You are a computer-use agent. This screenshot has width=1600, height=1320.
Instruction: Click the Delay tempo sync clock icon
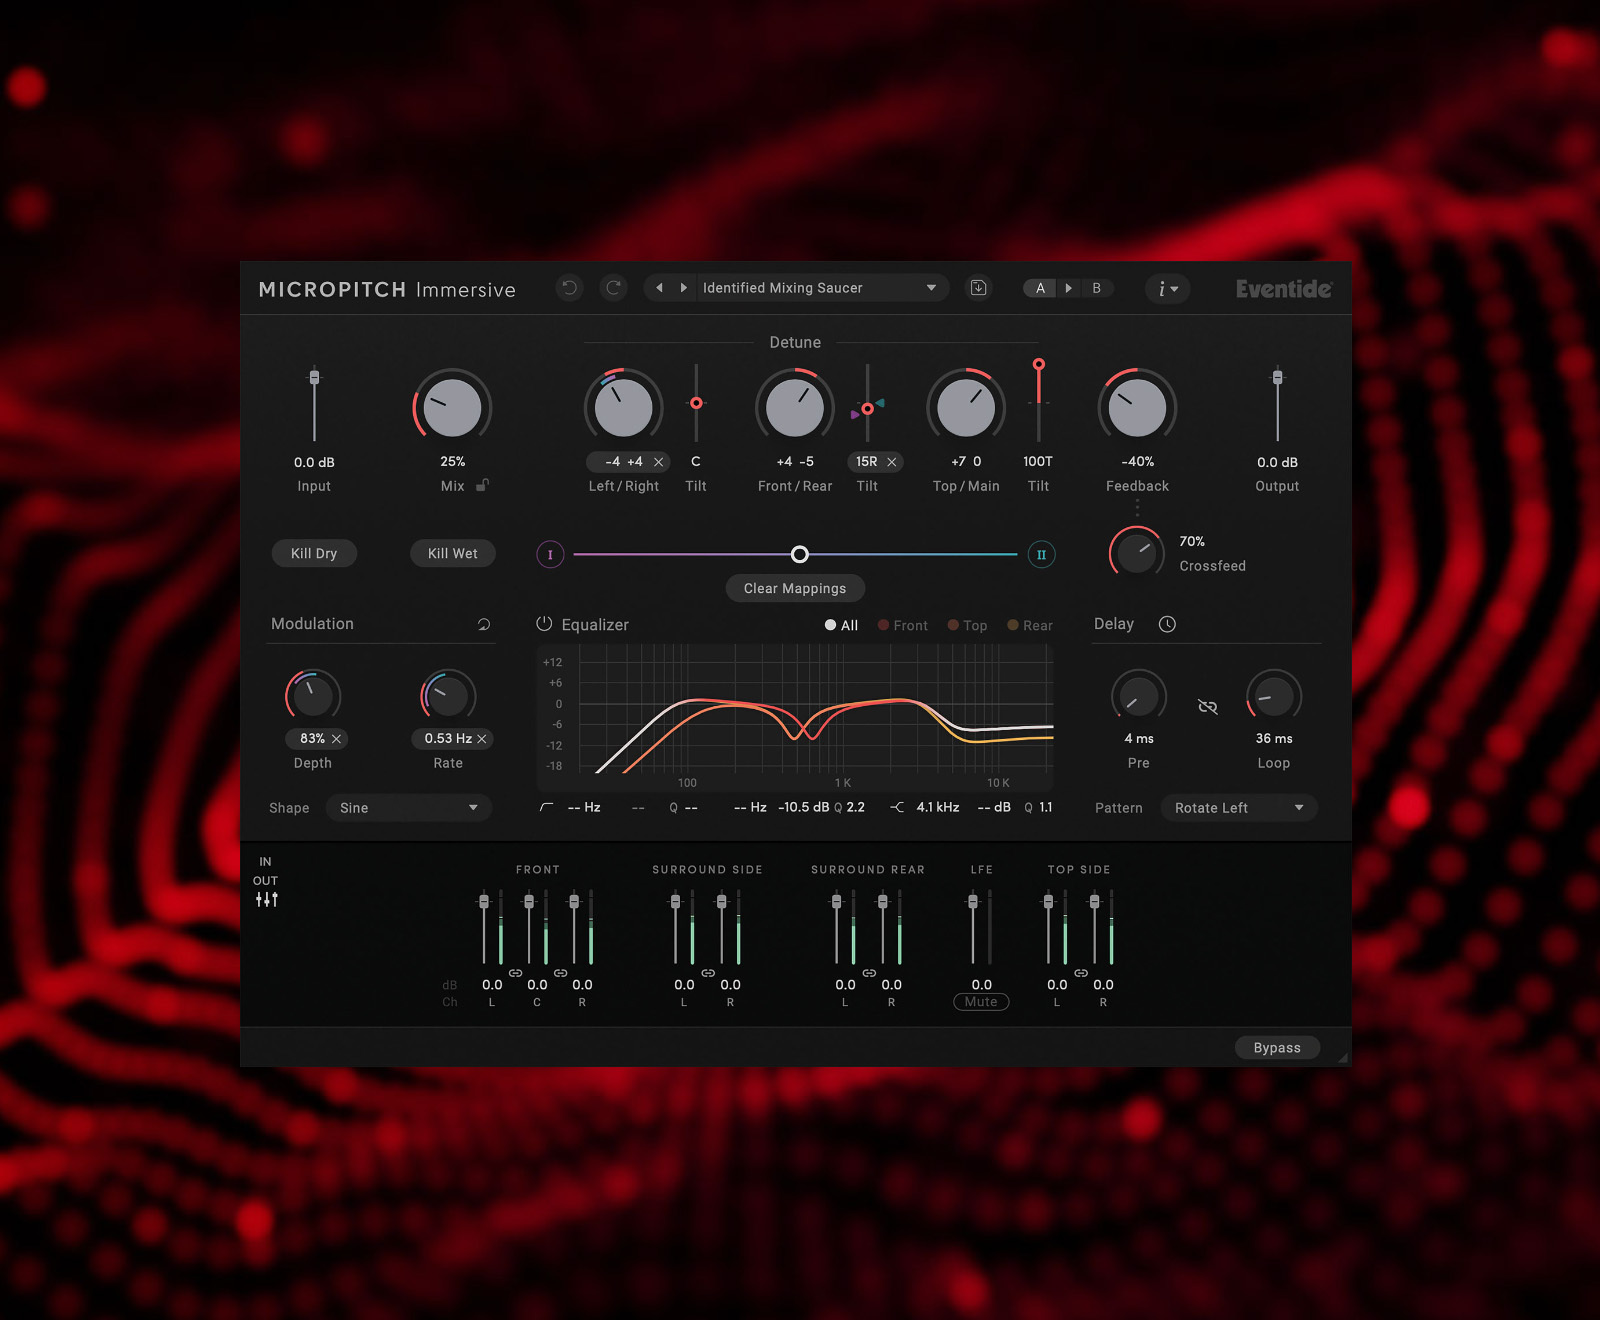[x=1167, y=624]
